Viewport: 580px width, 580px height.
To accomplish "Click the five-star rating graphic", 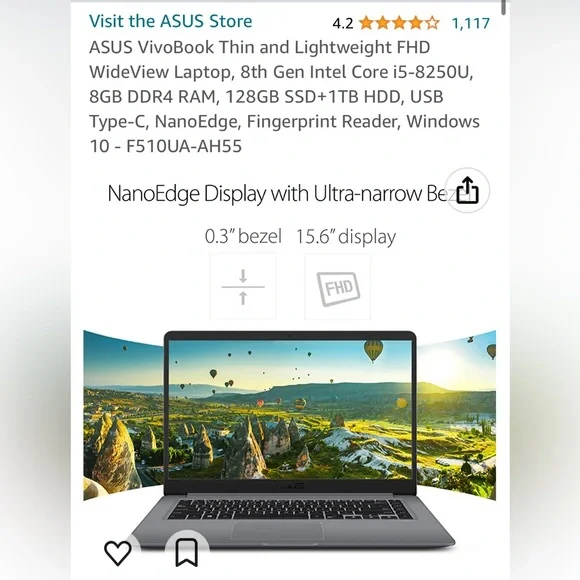I will (x=399, y=23).
